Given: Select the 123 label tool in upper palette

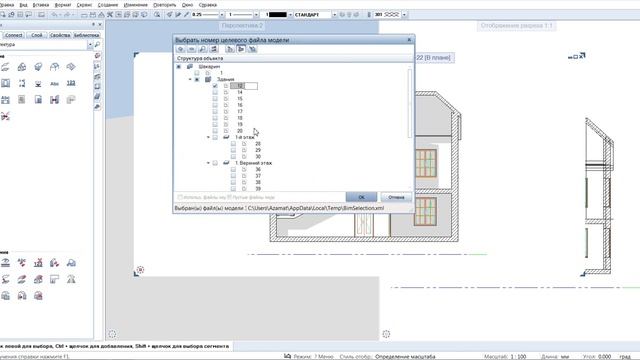Looking at the screenshot, I should 71,83.
